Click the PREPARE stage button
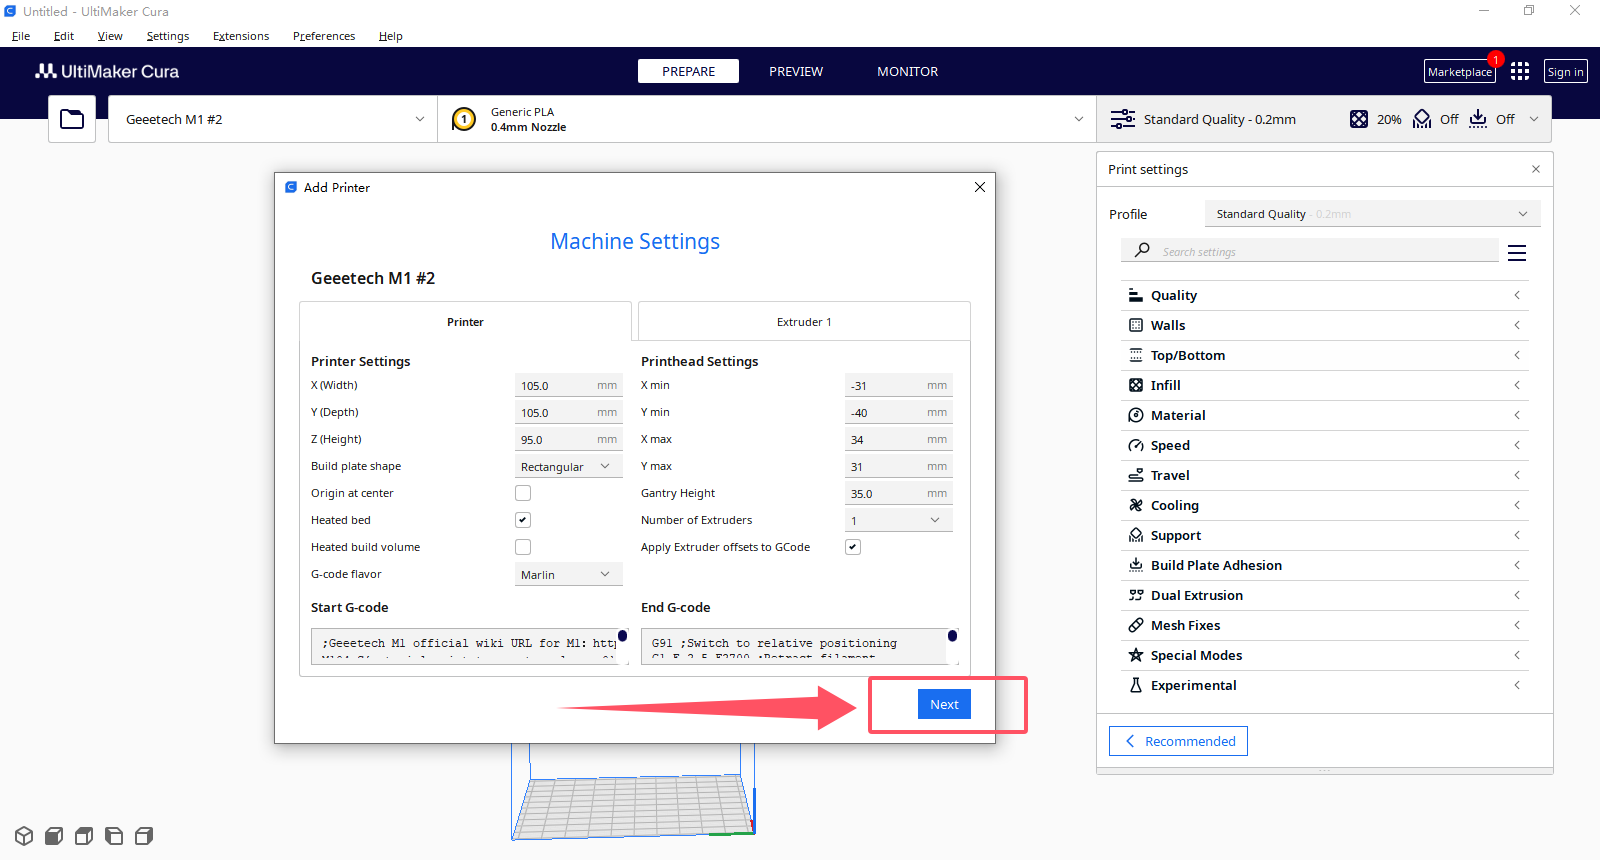1600x860 pixels. pyautogui.click(x=688, y=71)
